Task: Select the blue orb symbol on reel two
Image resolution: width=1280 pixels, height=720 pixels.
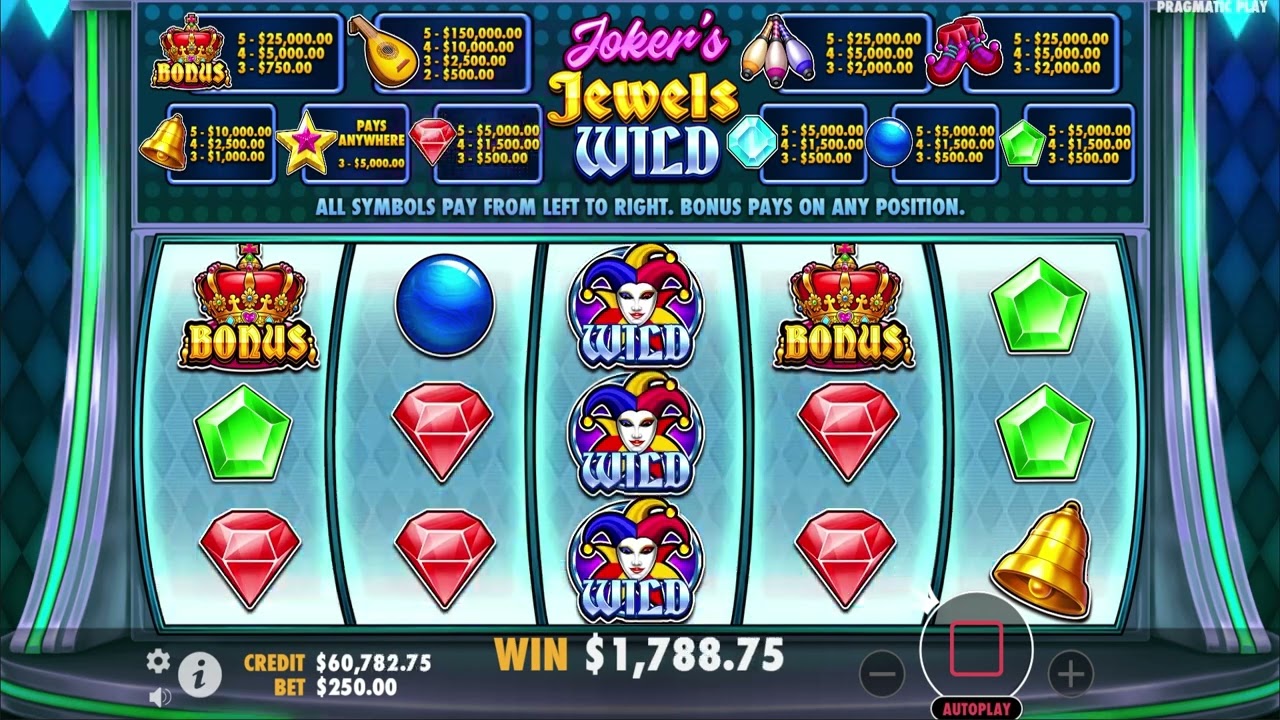Action: click(x=445, y=304)
